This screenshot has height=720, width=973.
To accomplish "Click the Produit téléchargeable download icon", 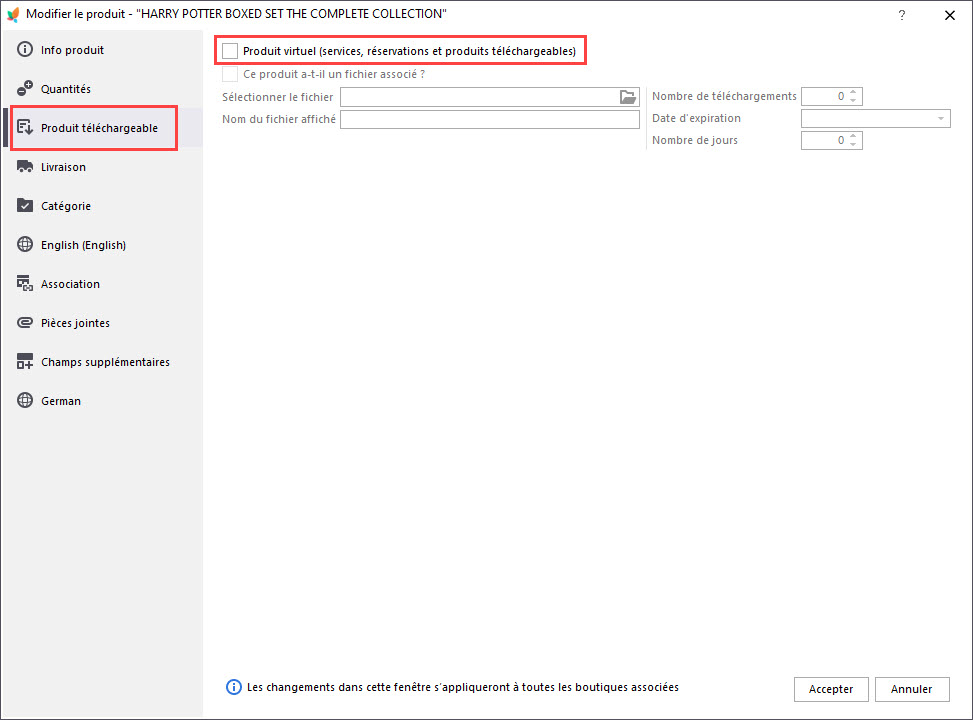I will click(x=25, y=127).
